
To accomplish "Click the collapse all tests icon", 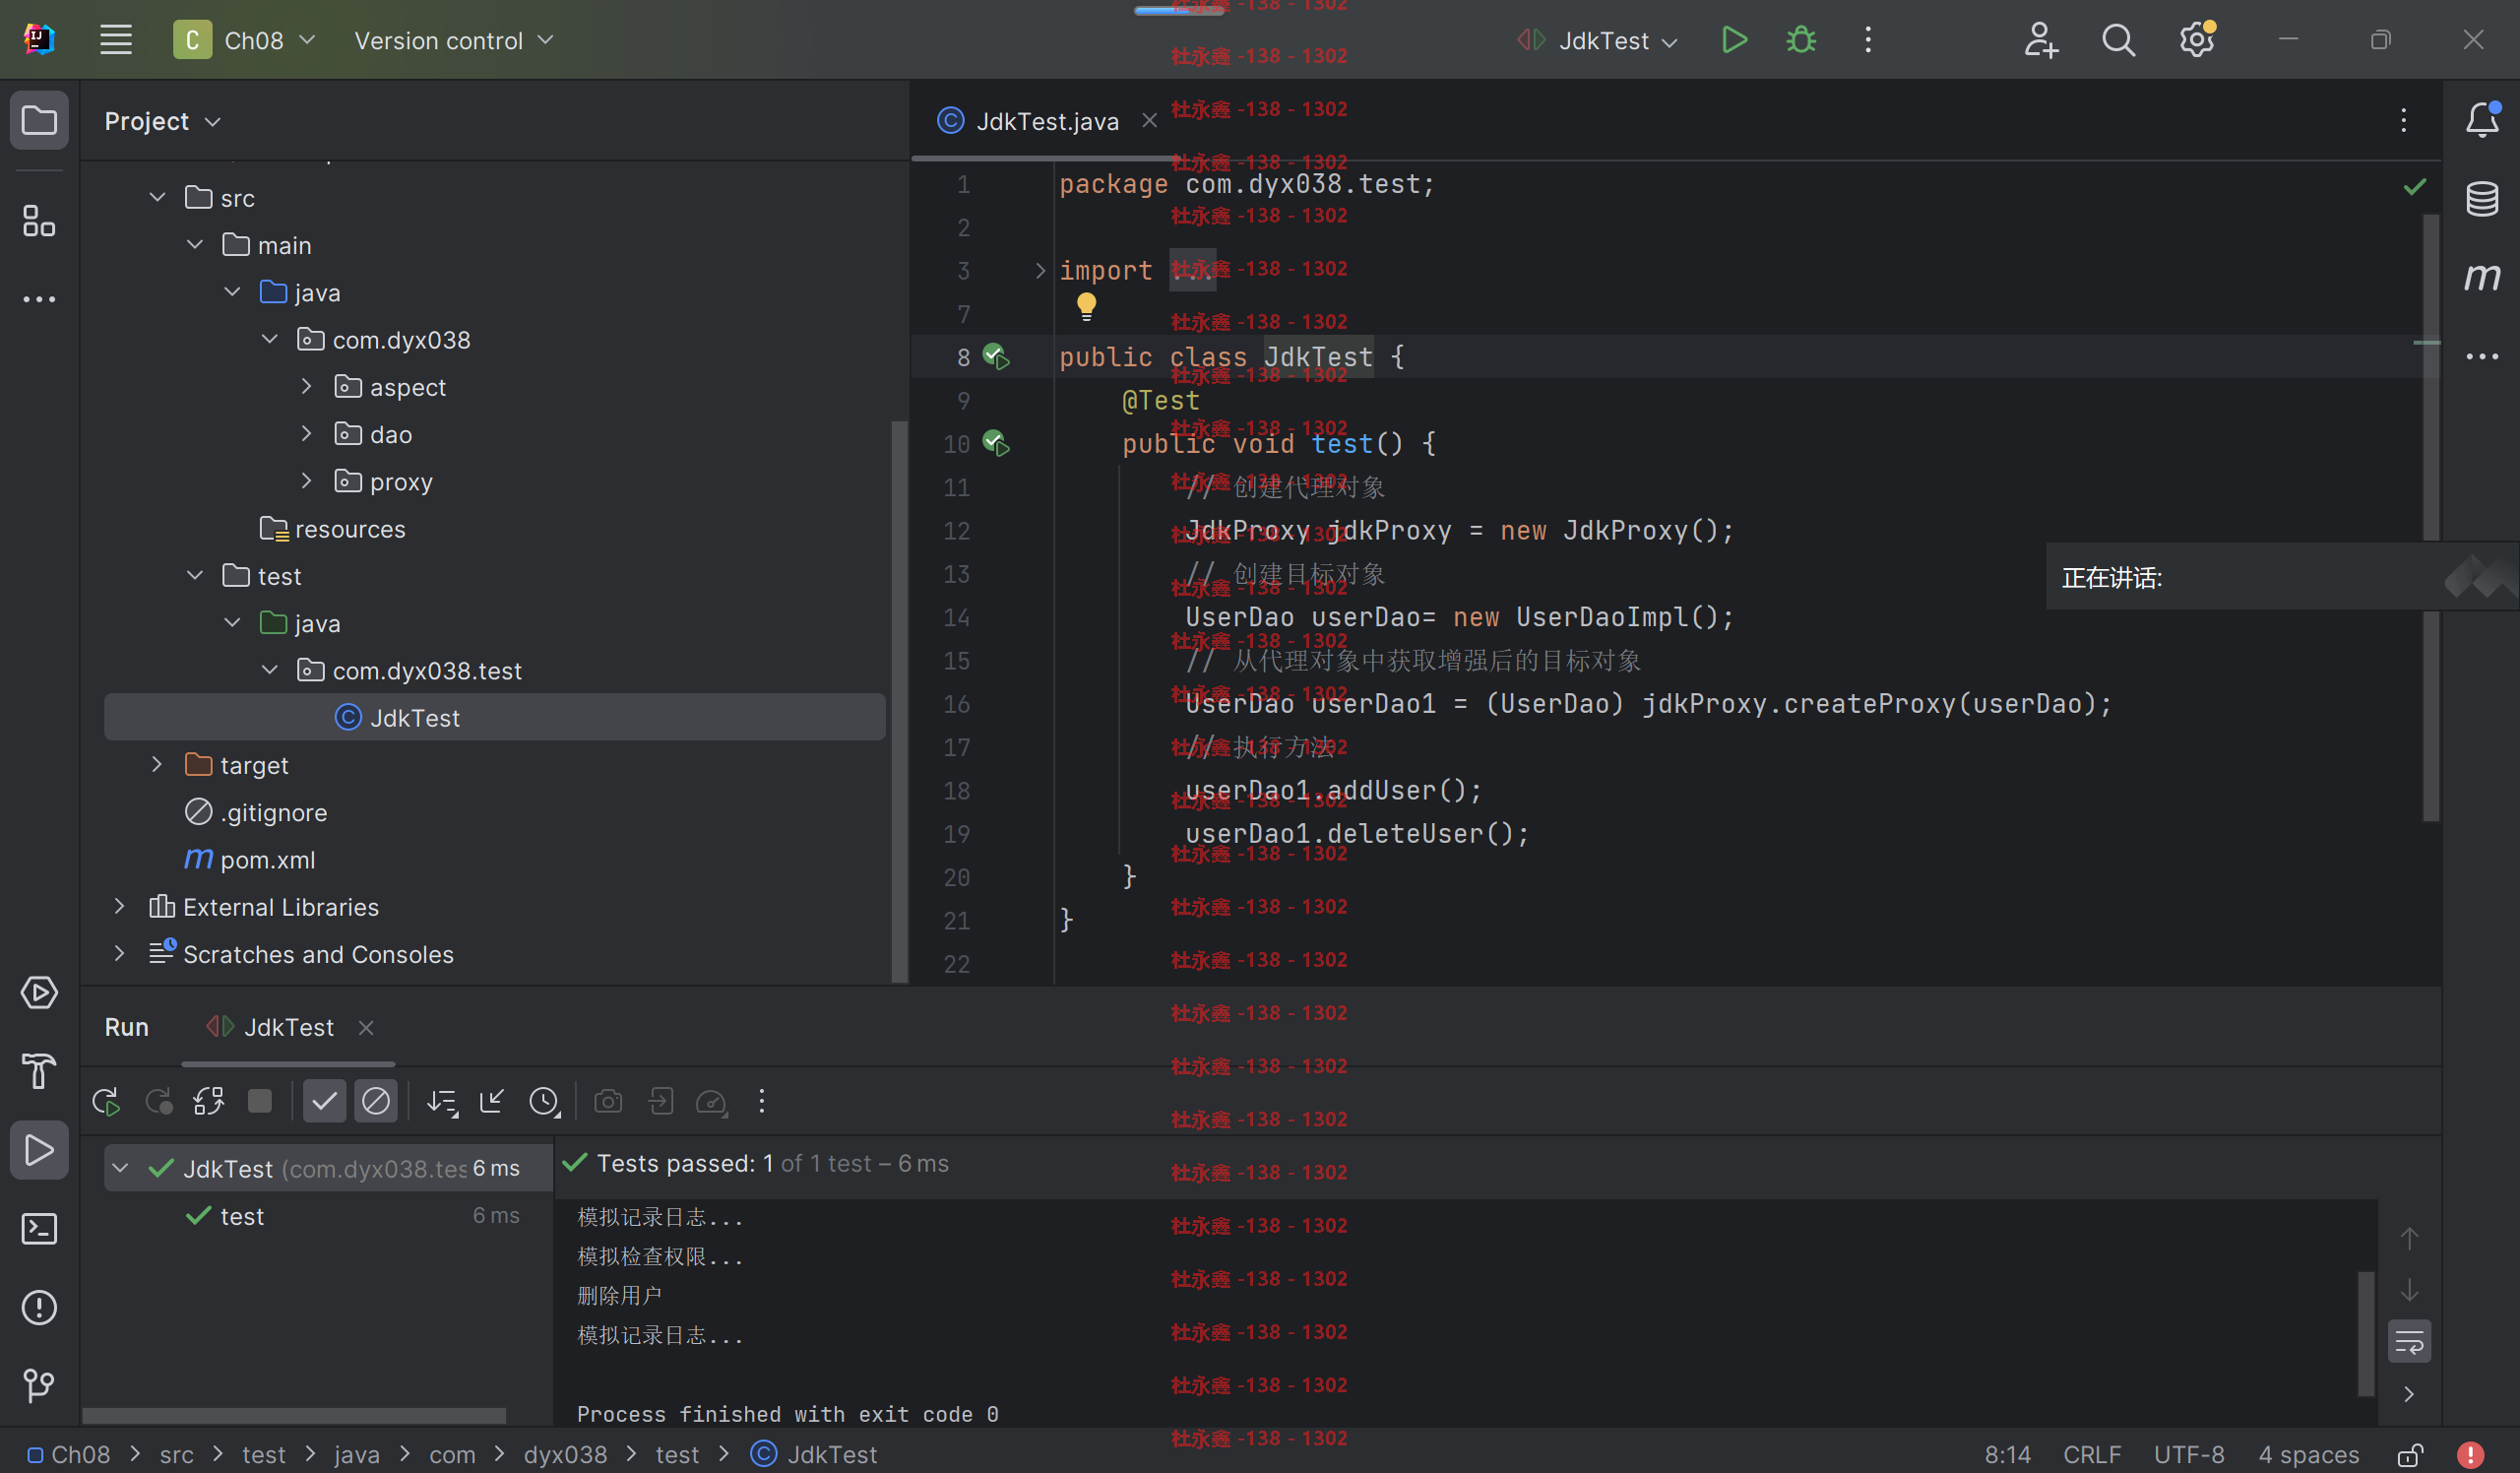I will click(x=492, y=1101).
